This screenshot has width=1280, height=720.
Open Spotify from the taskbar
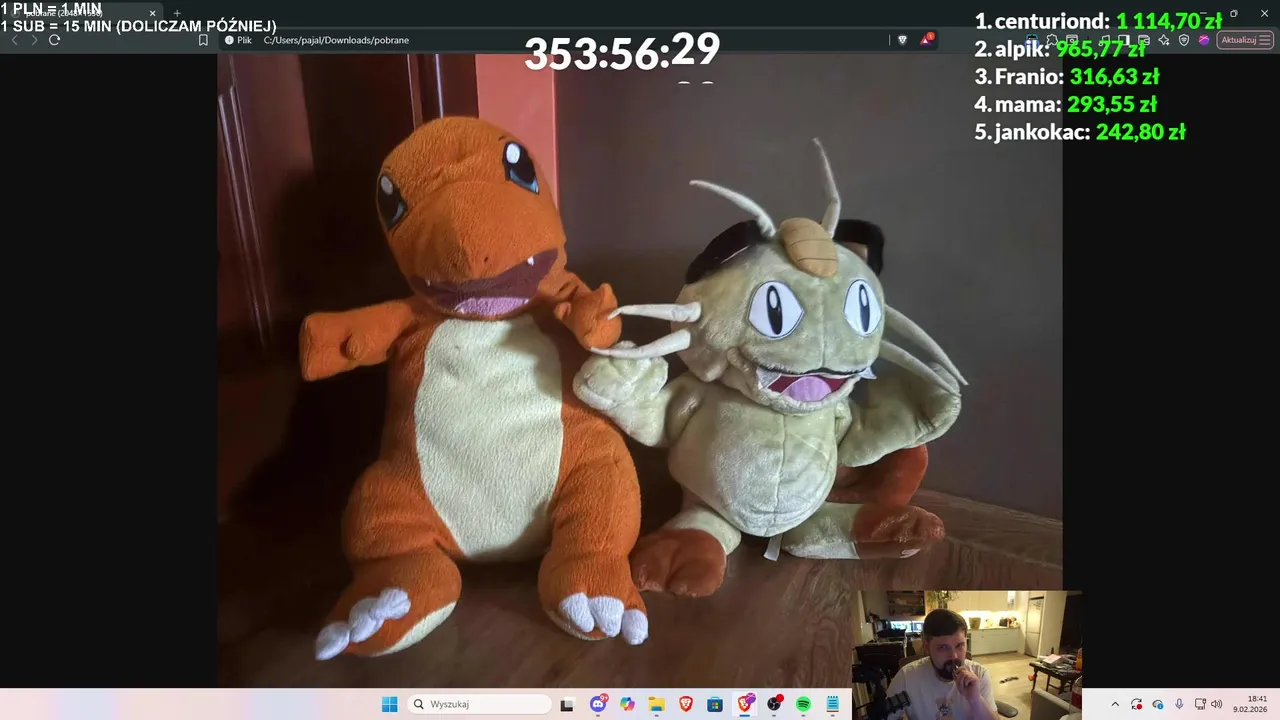[803, 704]
